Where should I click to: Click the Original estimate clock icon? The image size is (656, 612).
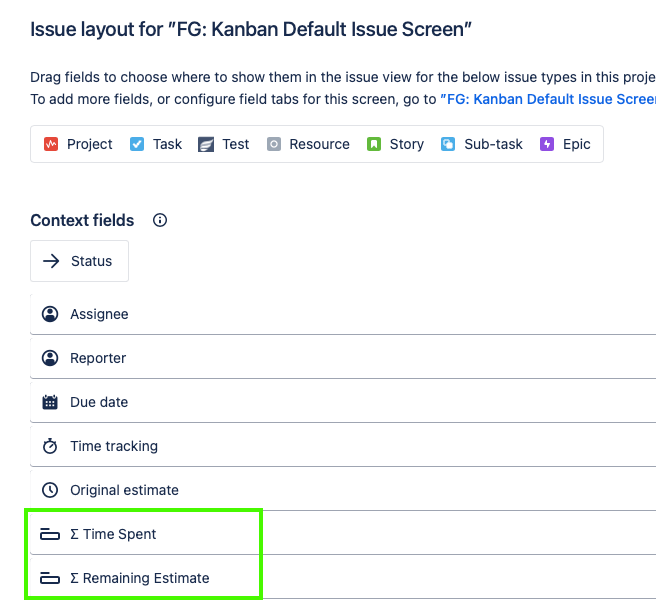coord(50,490)
